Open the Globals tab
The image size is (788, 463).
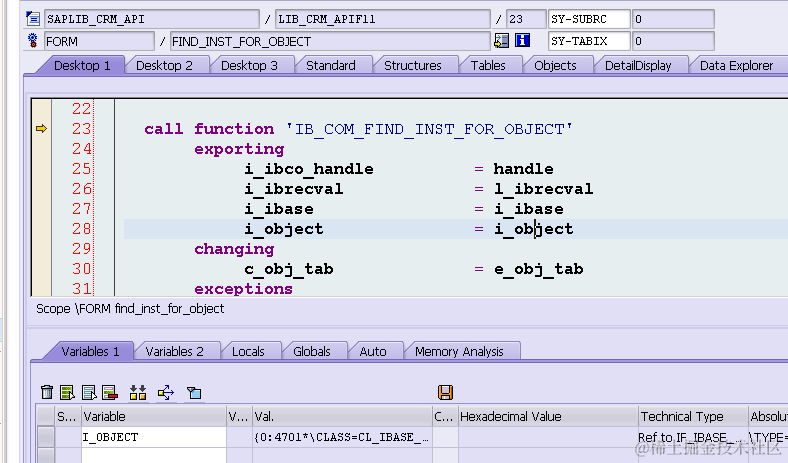[x=312, y=351]
